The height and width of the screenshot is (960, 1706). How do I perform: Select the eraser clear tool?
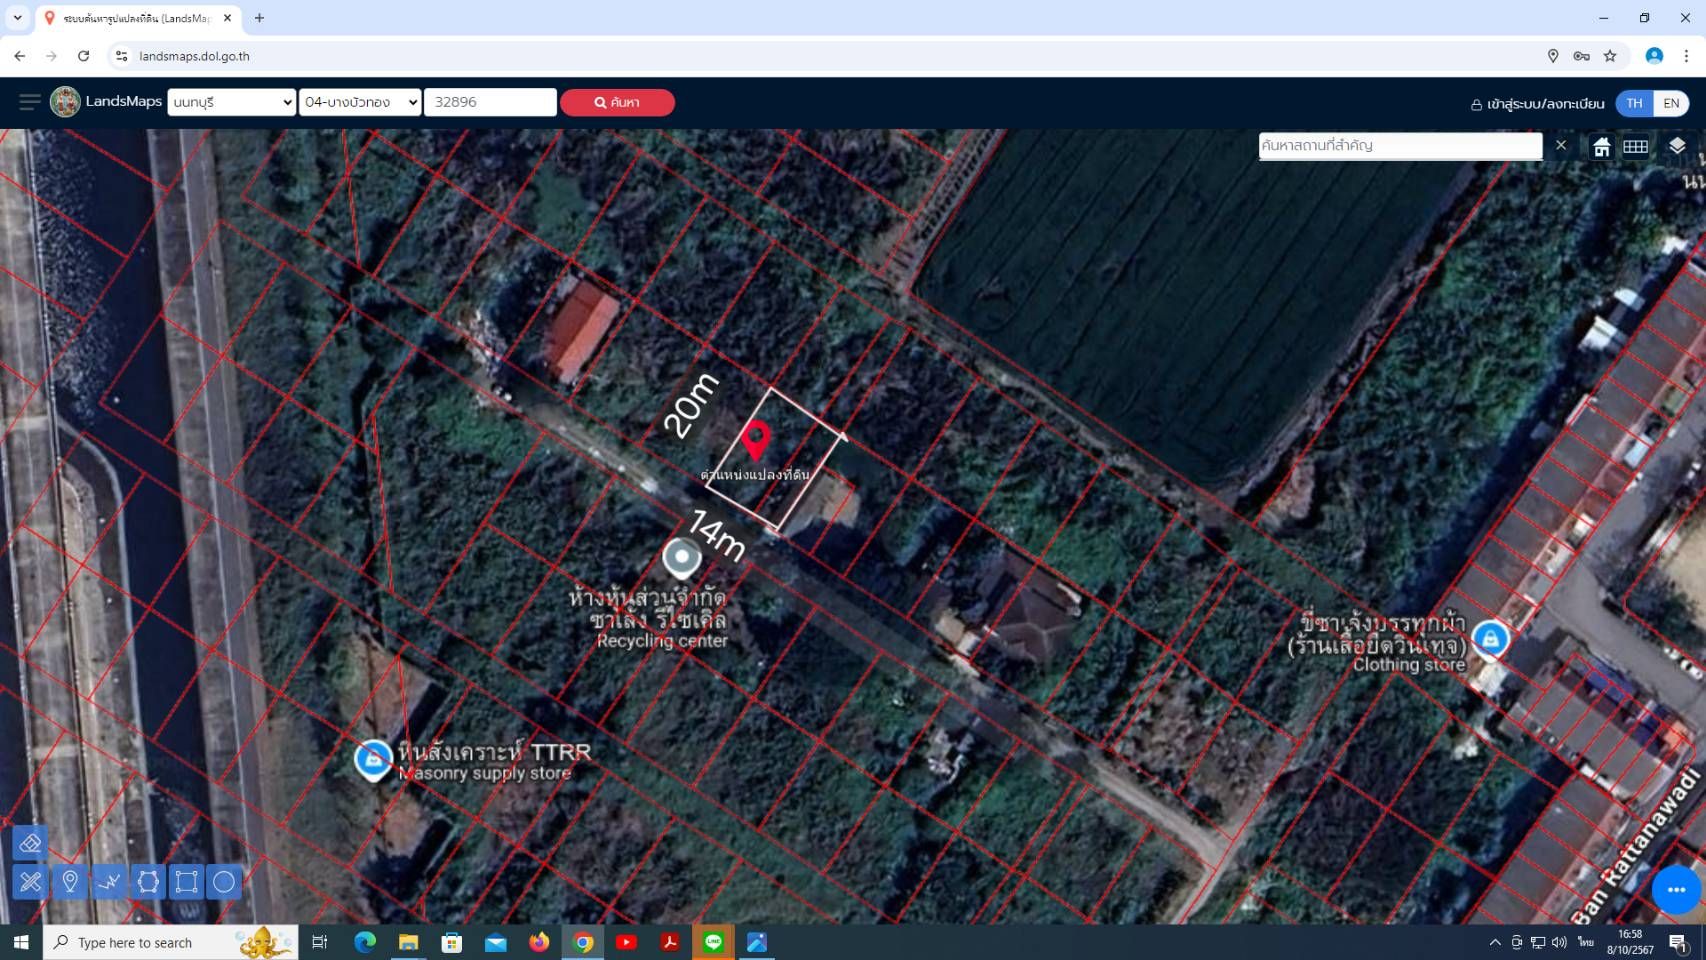pos(30,843)
